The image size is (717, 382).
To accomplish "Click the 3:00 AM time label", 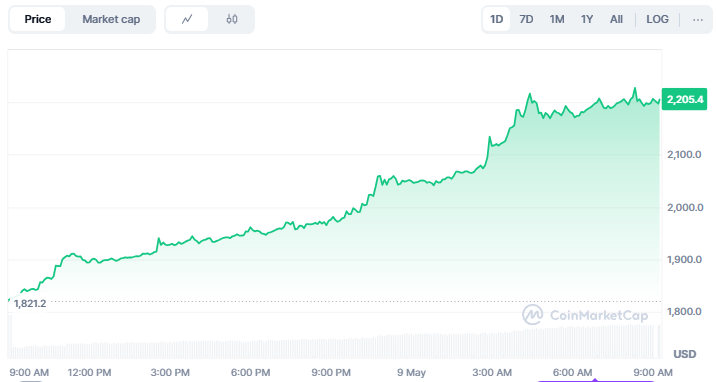I will coord(492,372).
